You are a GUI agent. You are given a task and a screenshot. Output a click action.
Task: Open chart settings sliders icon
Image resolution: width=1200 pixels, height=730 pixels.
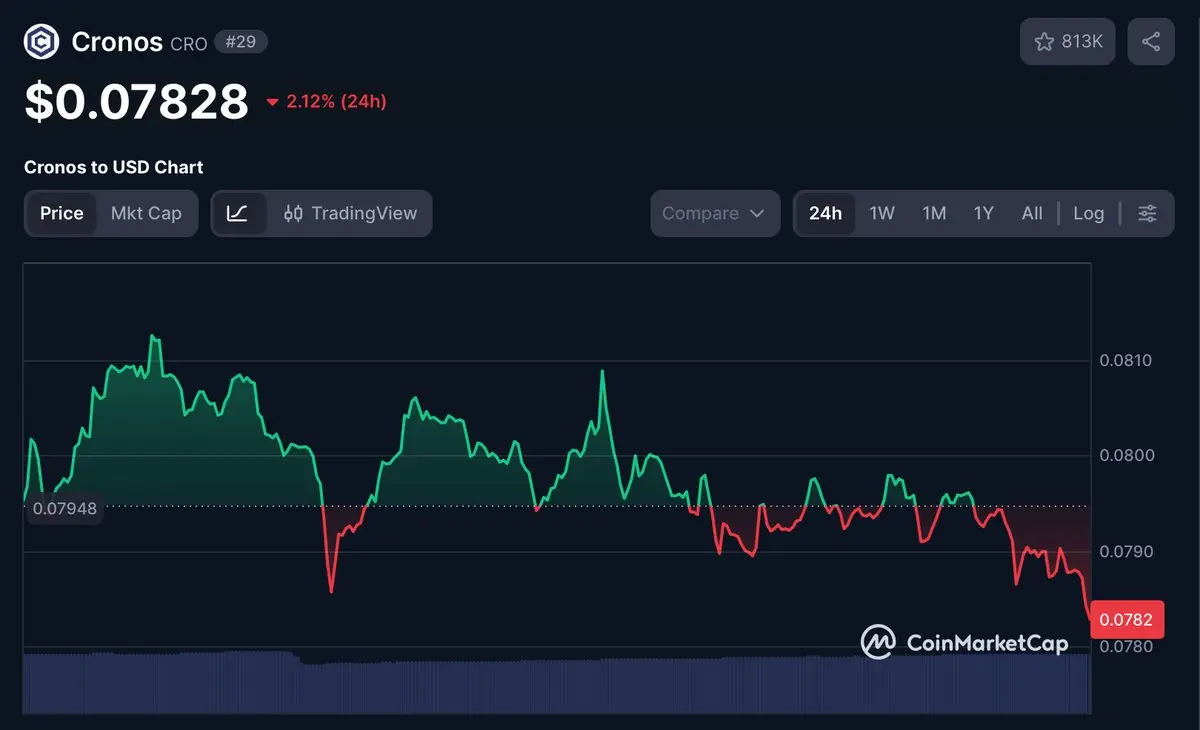tap(1148, 213)
